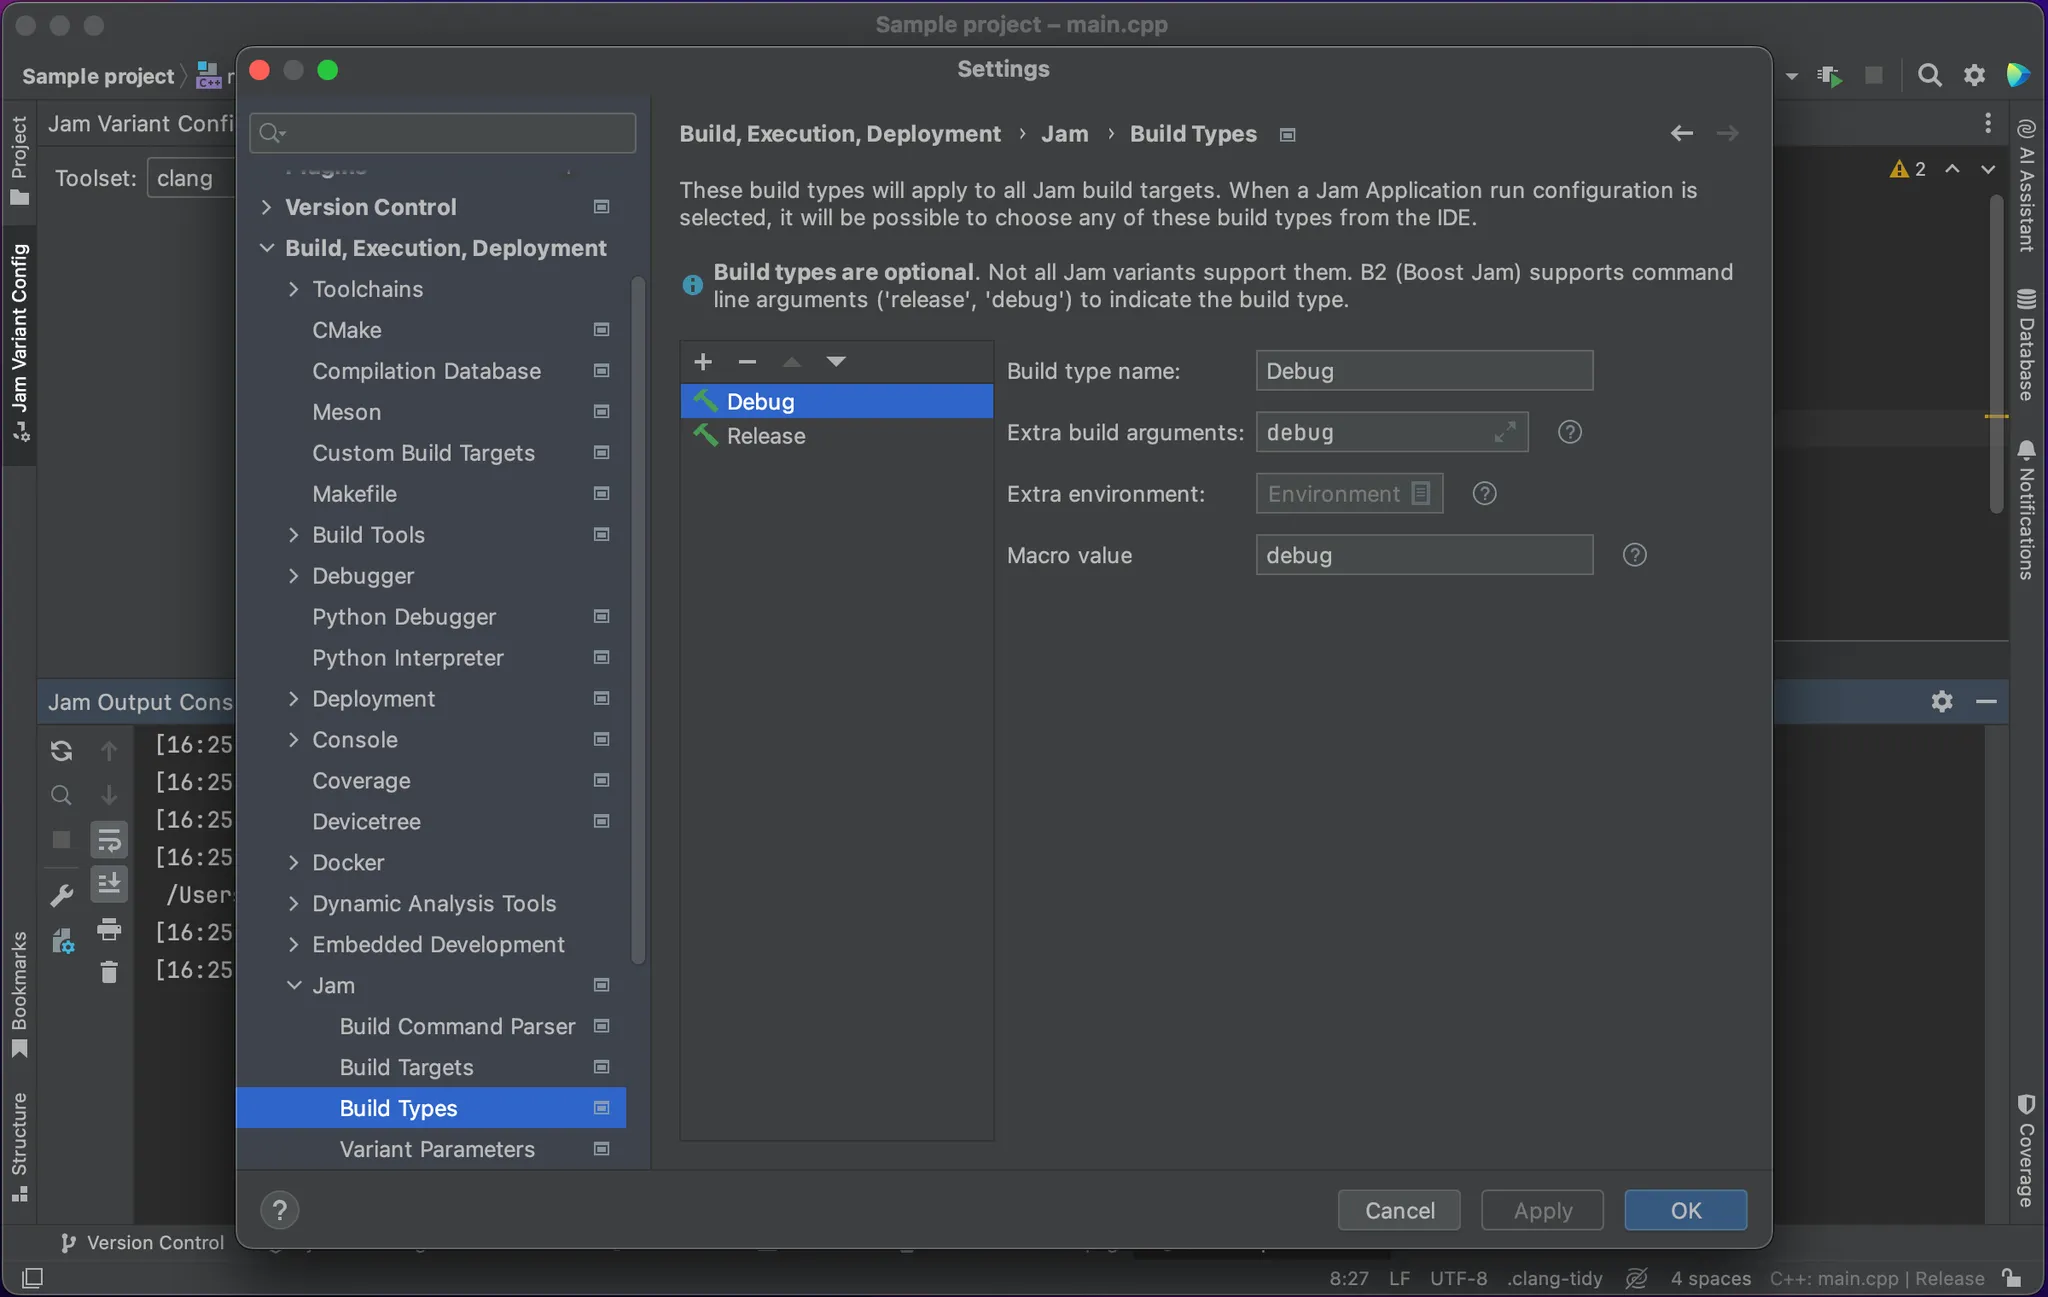Viewport: 2048px width, 1297px height.
Task: Expand Dynamic Analysis Tools node
Action: coord(293,904)
